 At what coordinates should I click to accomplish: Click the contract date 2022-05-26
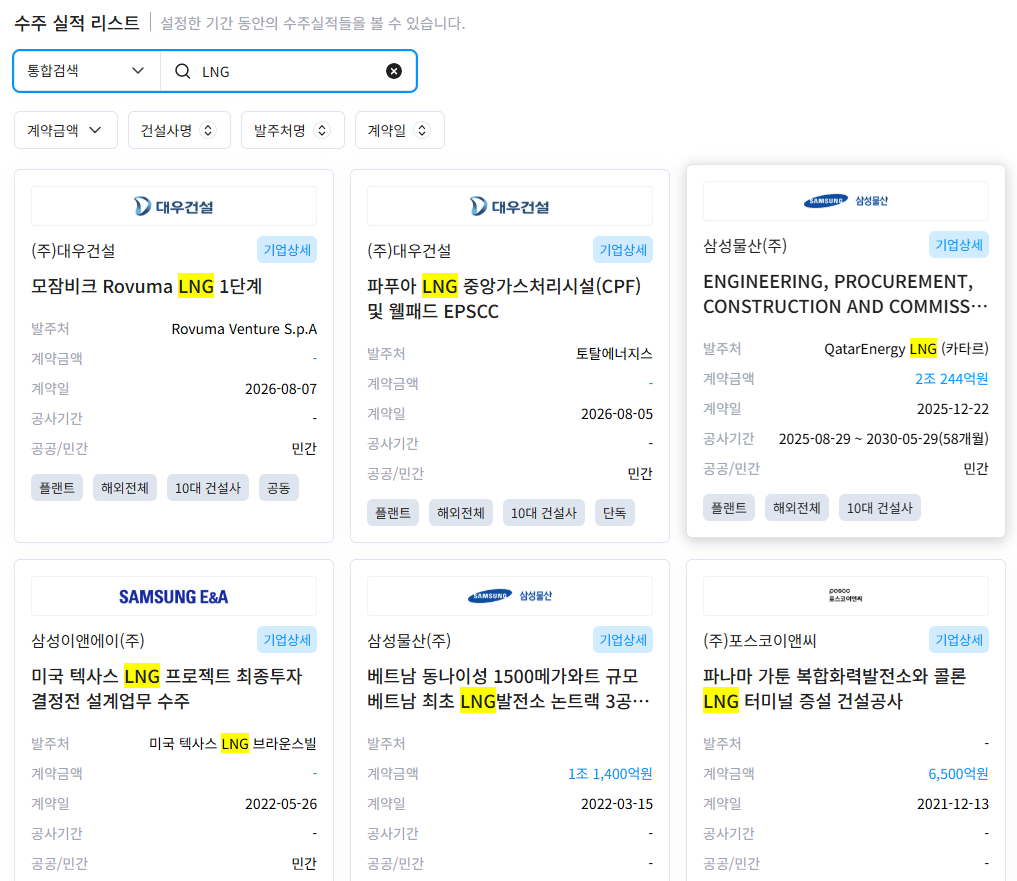pos(281,804)
